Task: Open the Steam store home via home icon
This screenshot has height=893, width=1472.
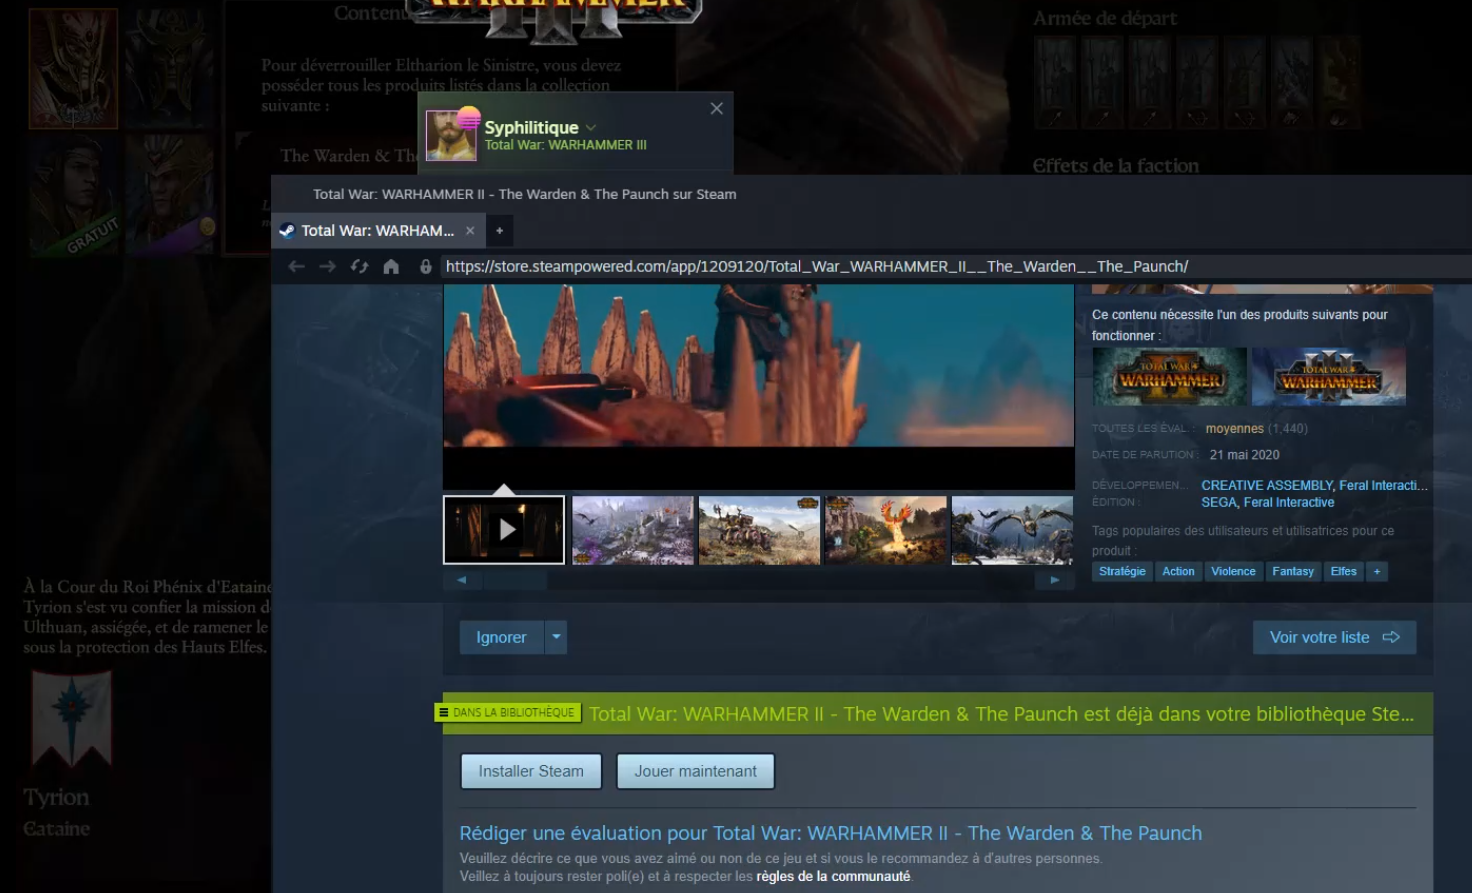Action: pyautogui.click(x=391, y=266)
